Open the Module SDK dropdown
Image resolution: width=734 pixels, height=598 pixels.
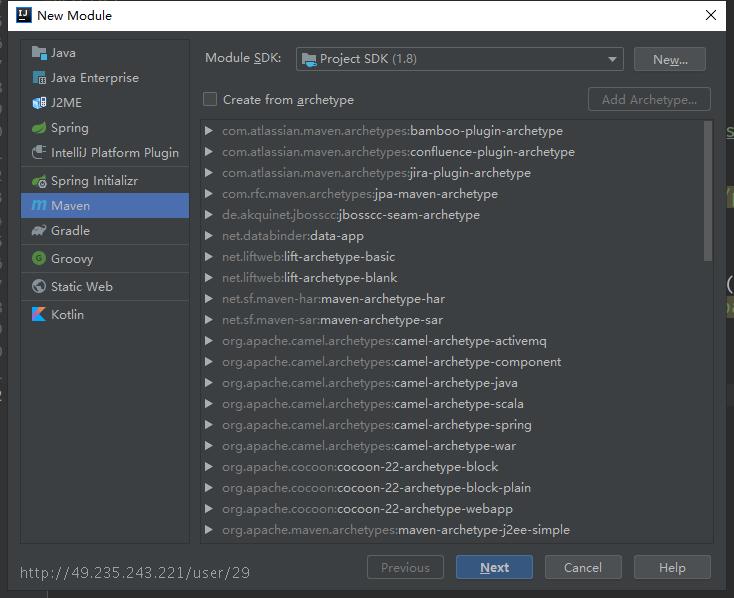(459, 59)
